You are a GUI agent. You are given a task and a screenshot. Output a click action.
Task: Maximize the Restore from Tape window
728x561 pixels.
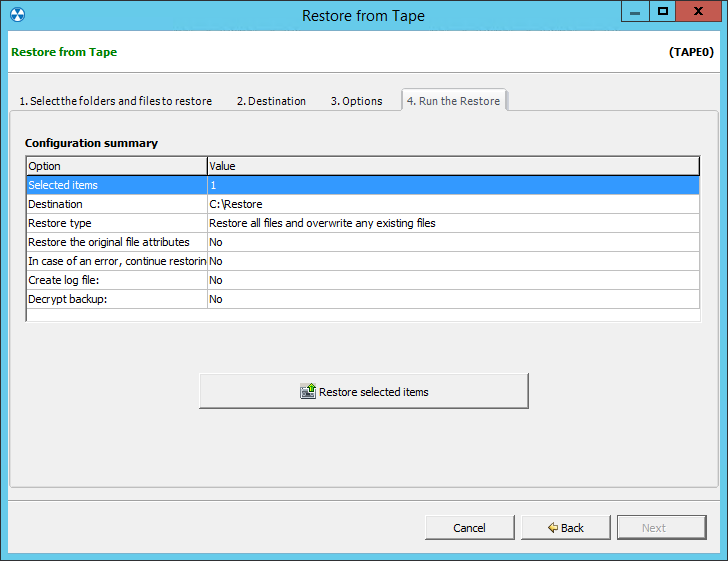[x=663, y=12]
